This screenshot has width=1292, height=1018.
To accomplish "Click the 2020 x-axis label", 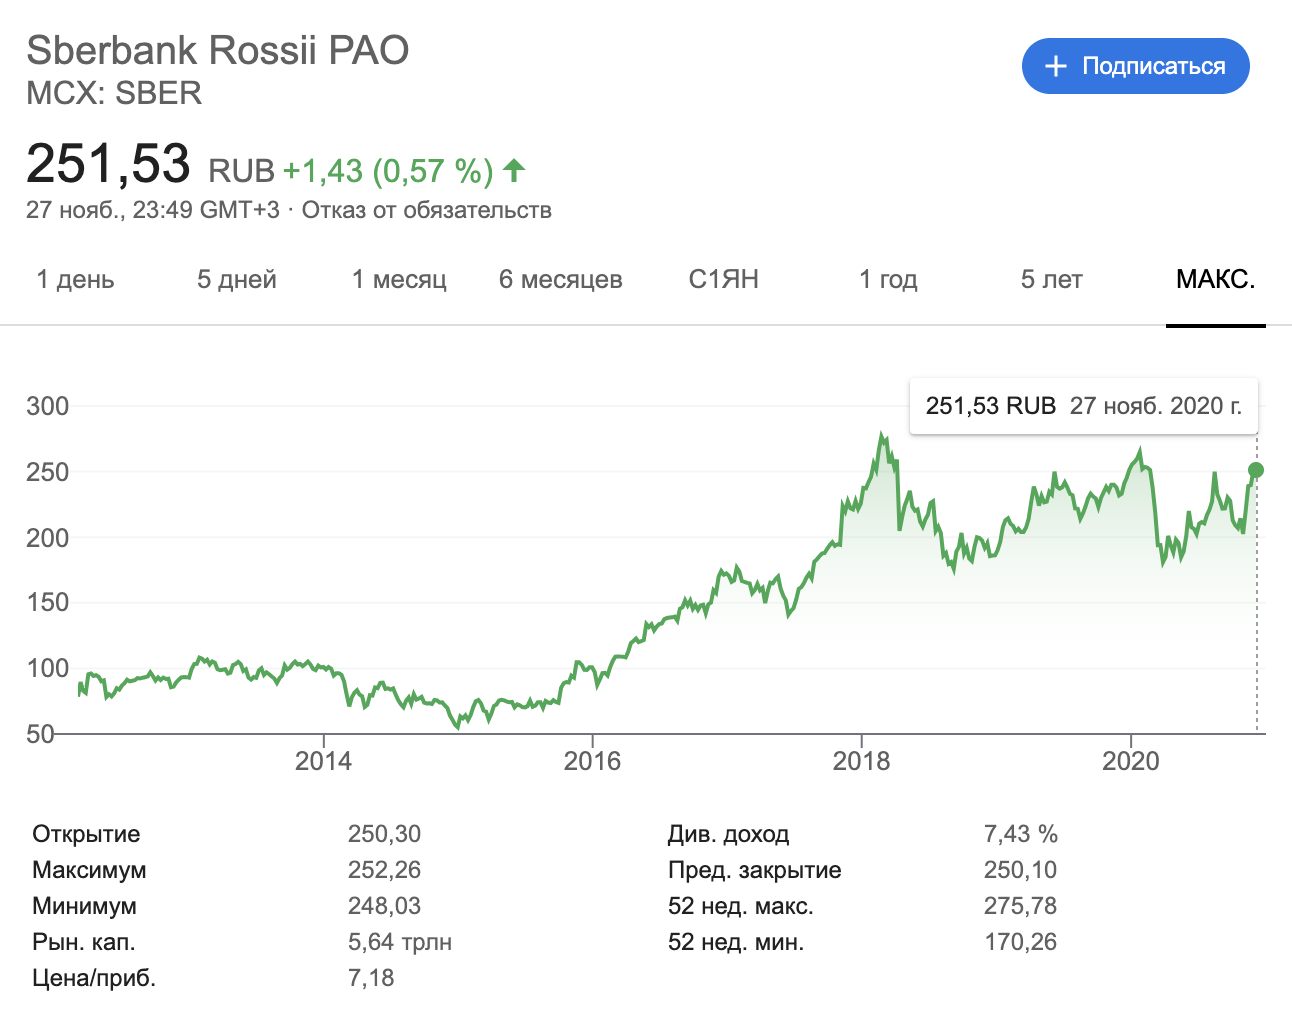I will [1131, 761].
